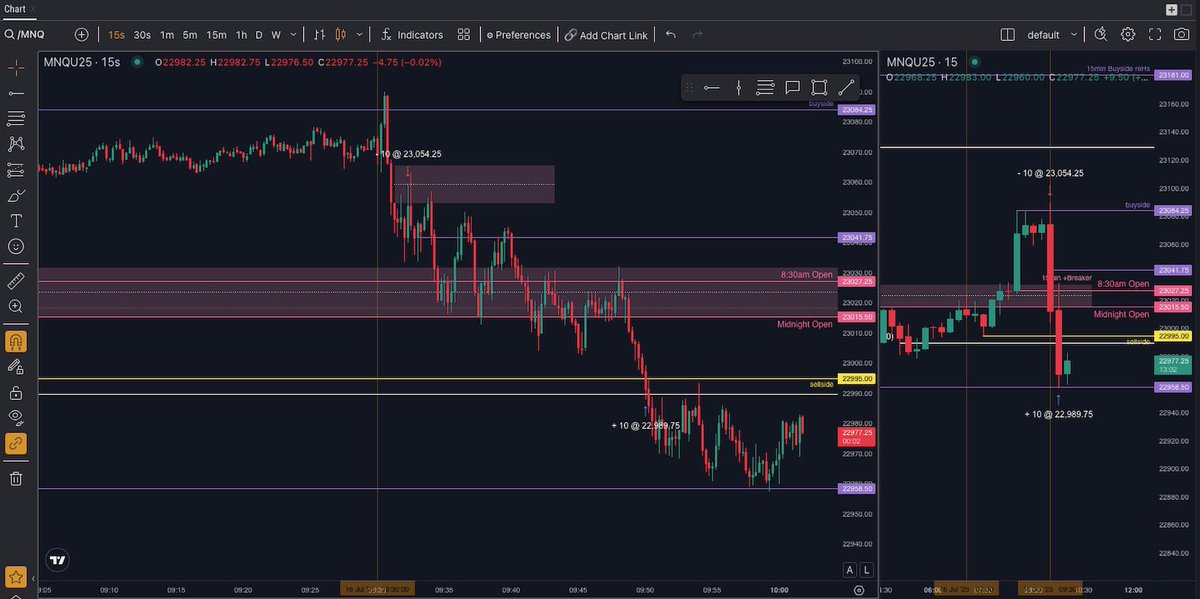
Task: Select the Chart tab
Action: (x=14, y=8)
